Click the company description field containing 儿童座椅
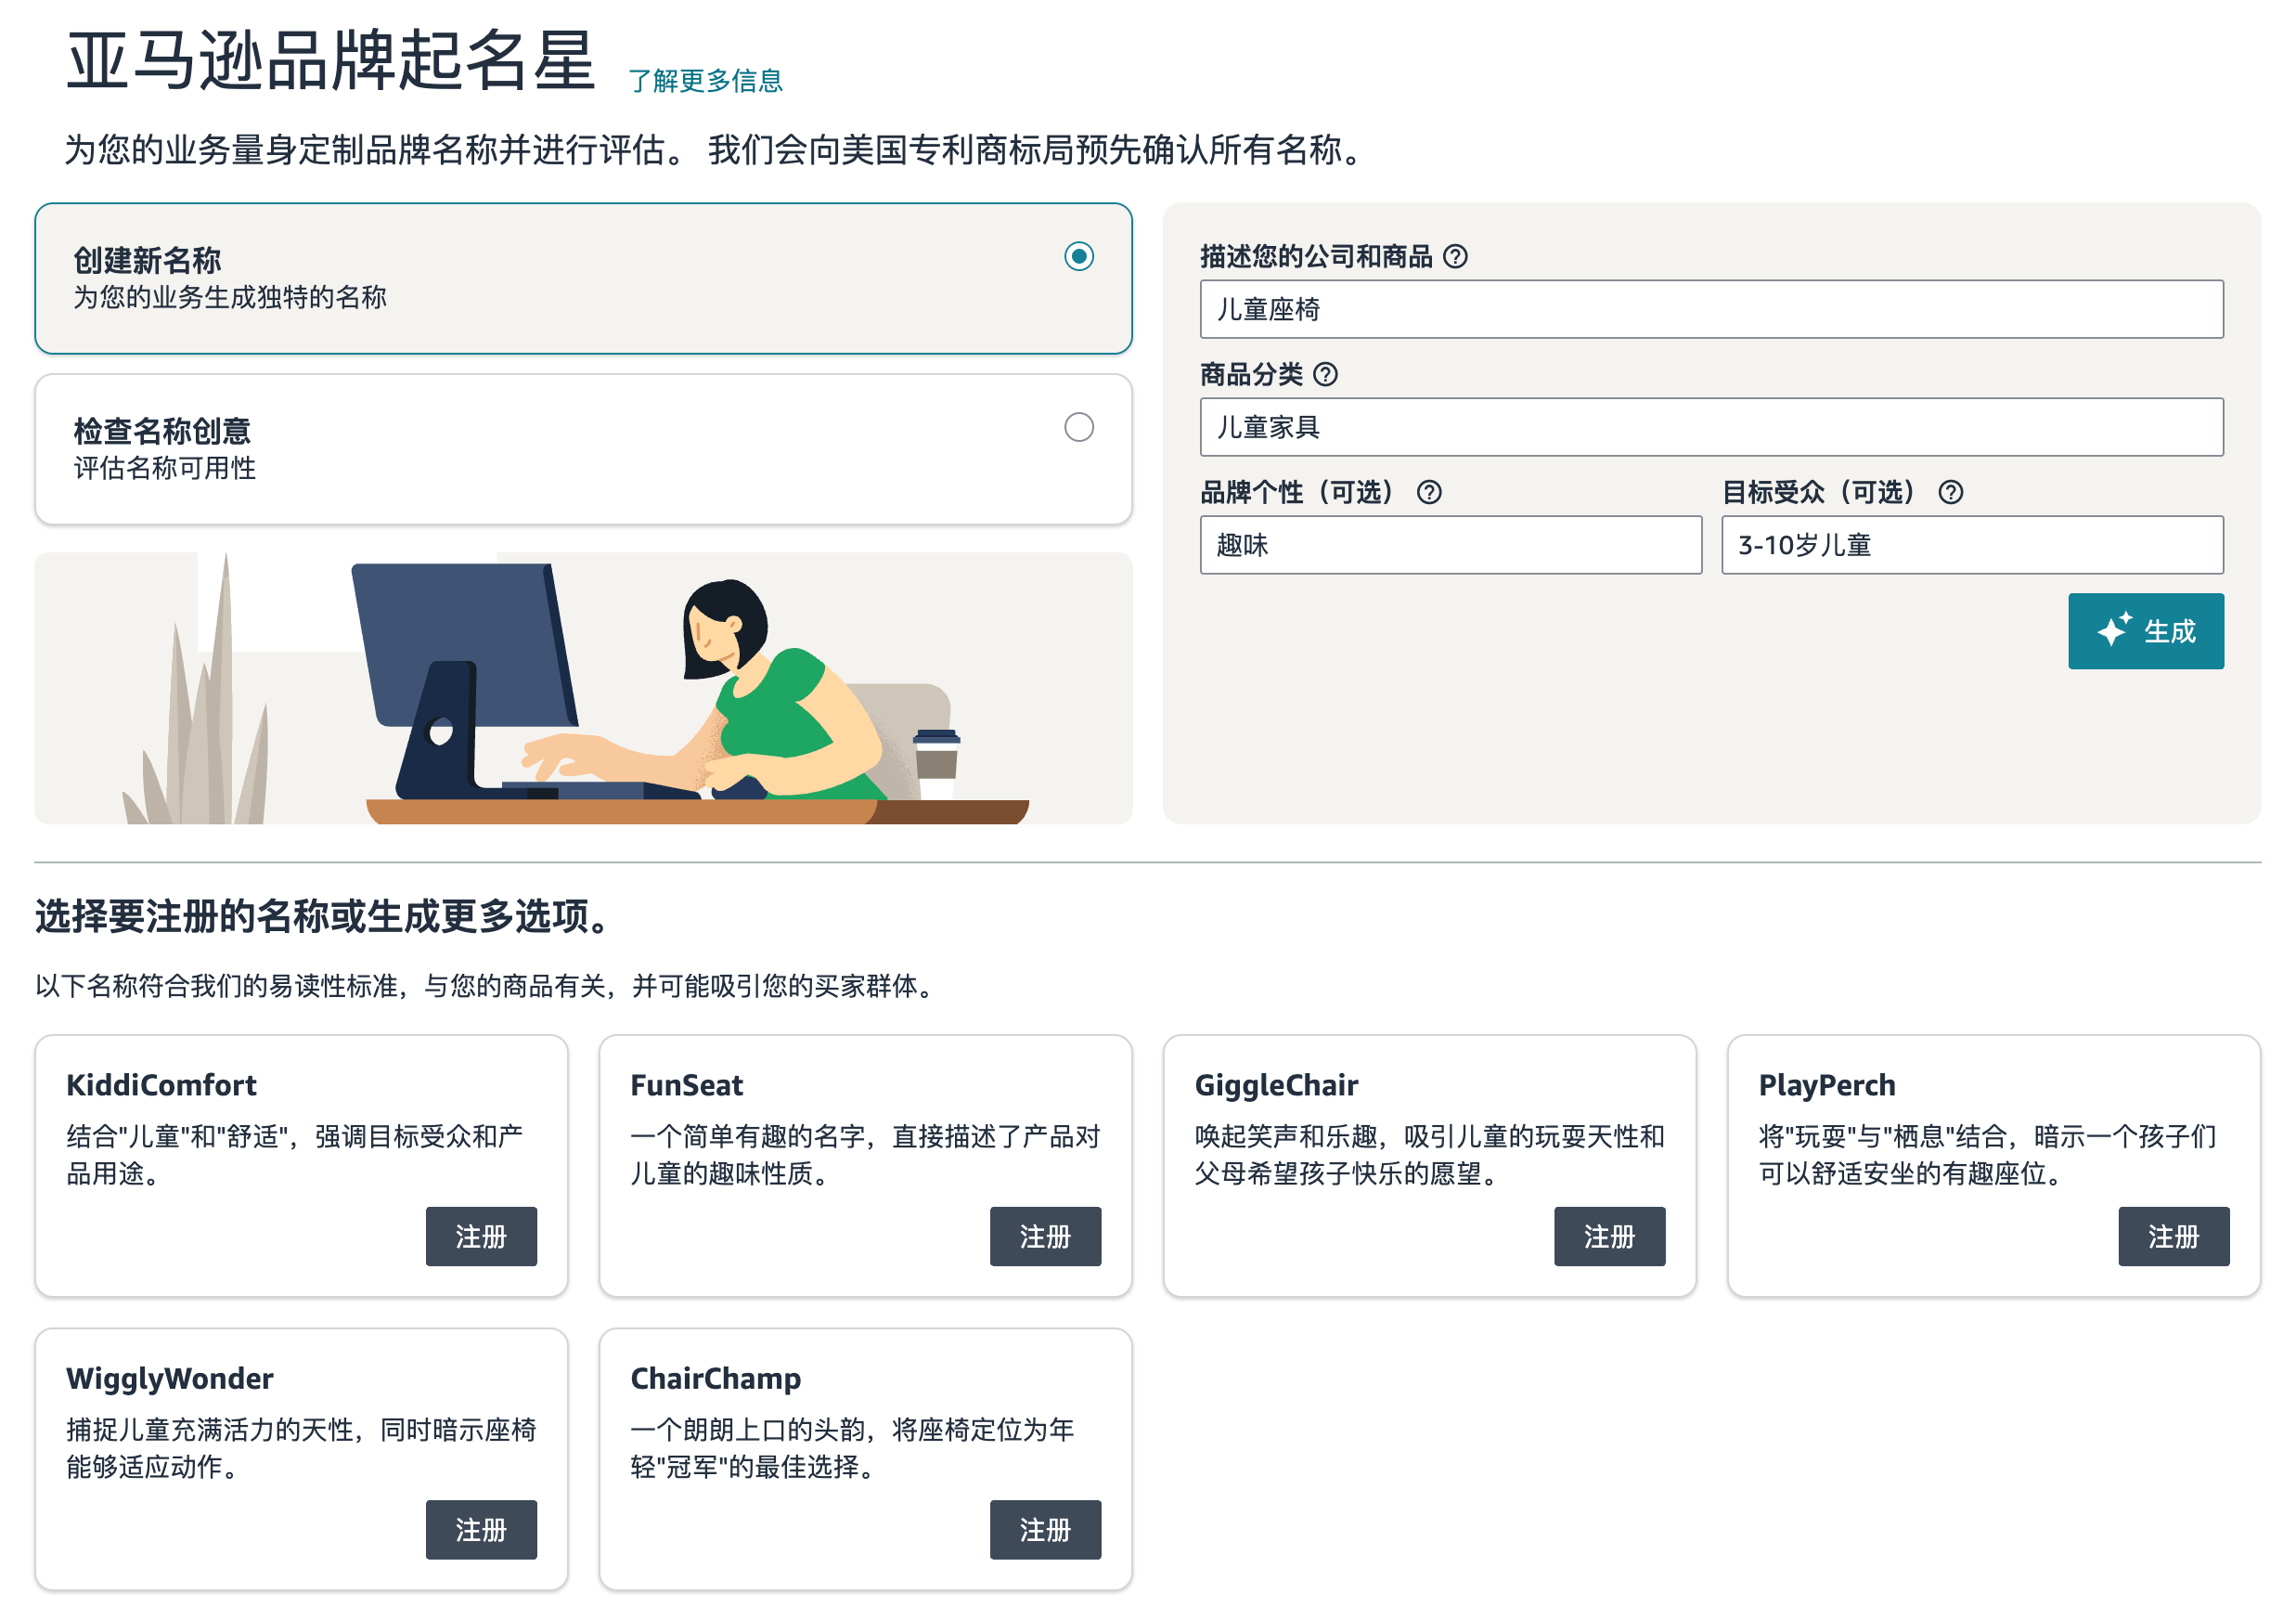 click(x=1711, y=310)
